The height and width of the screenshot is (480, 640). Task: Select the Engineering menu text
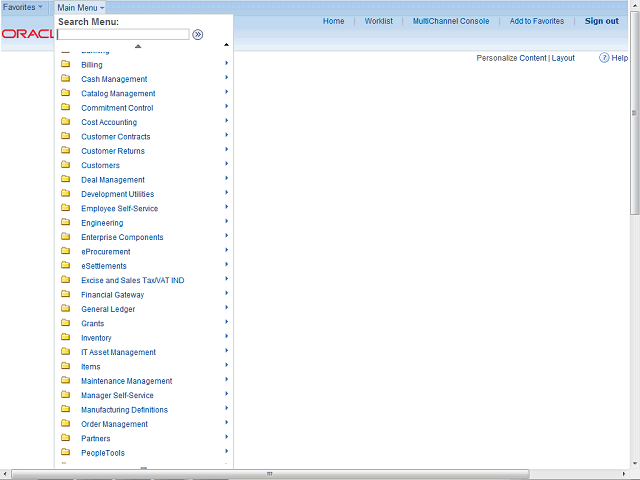tap(102, 223)
